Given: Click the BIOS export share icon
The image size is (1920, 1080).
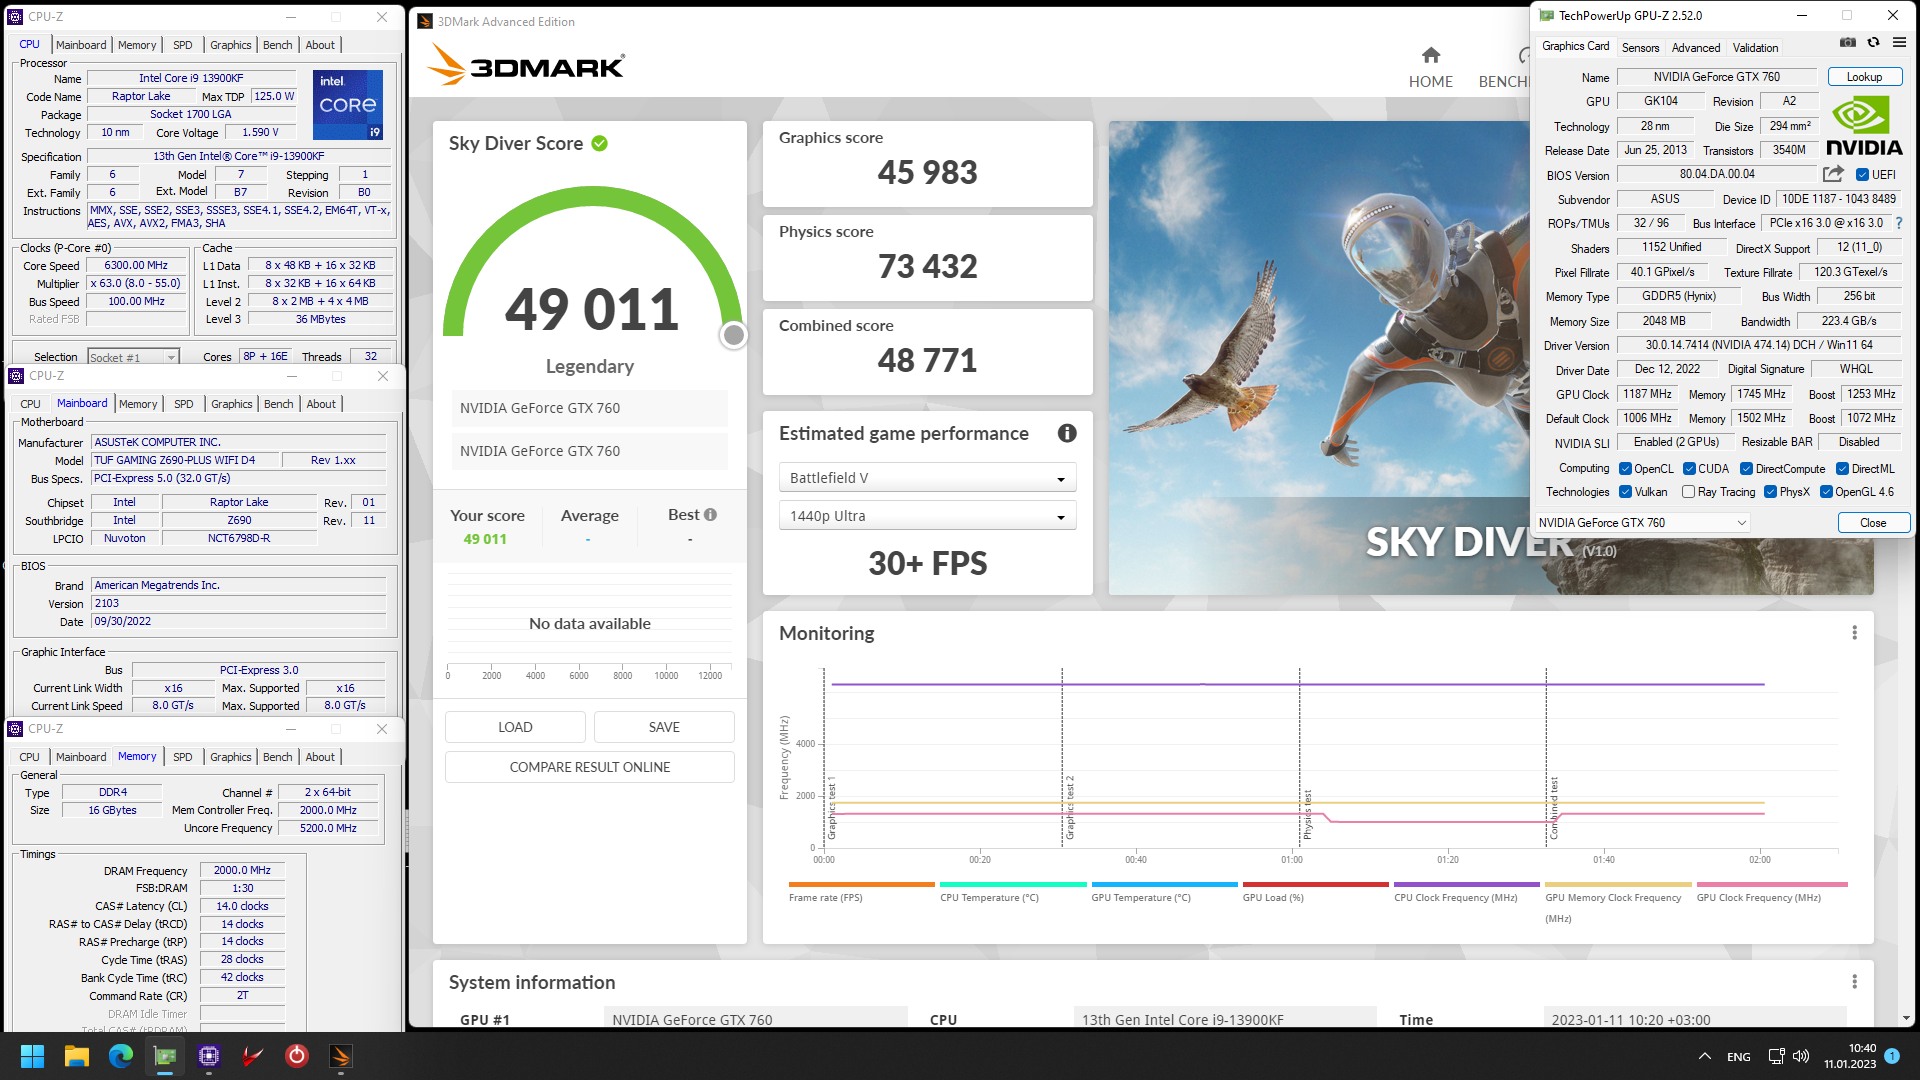Looking at the screenshot, I should click(1833, 174).
